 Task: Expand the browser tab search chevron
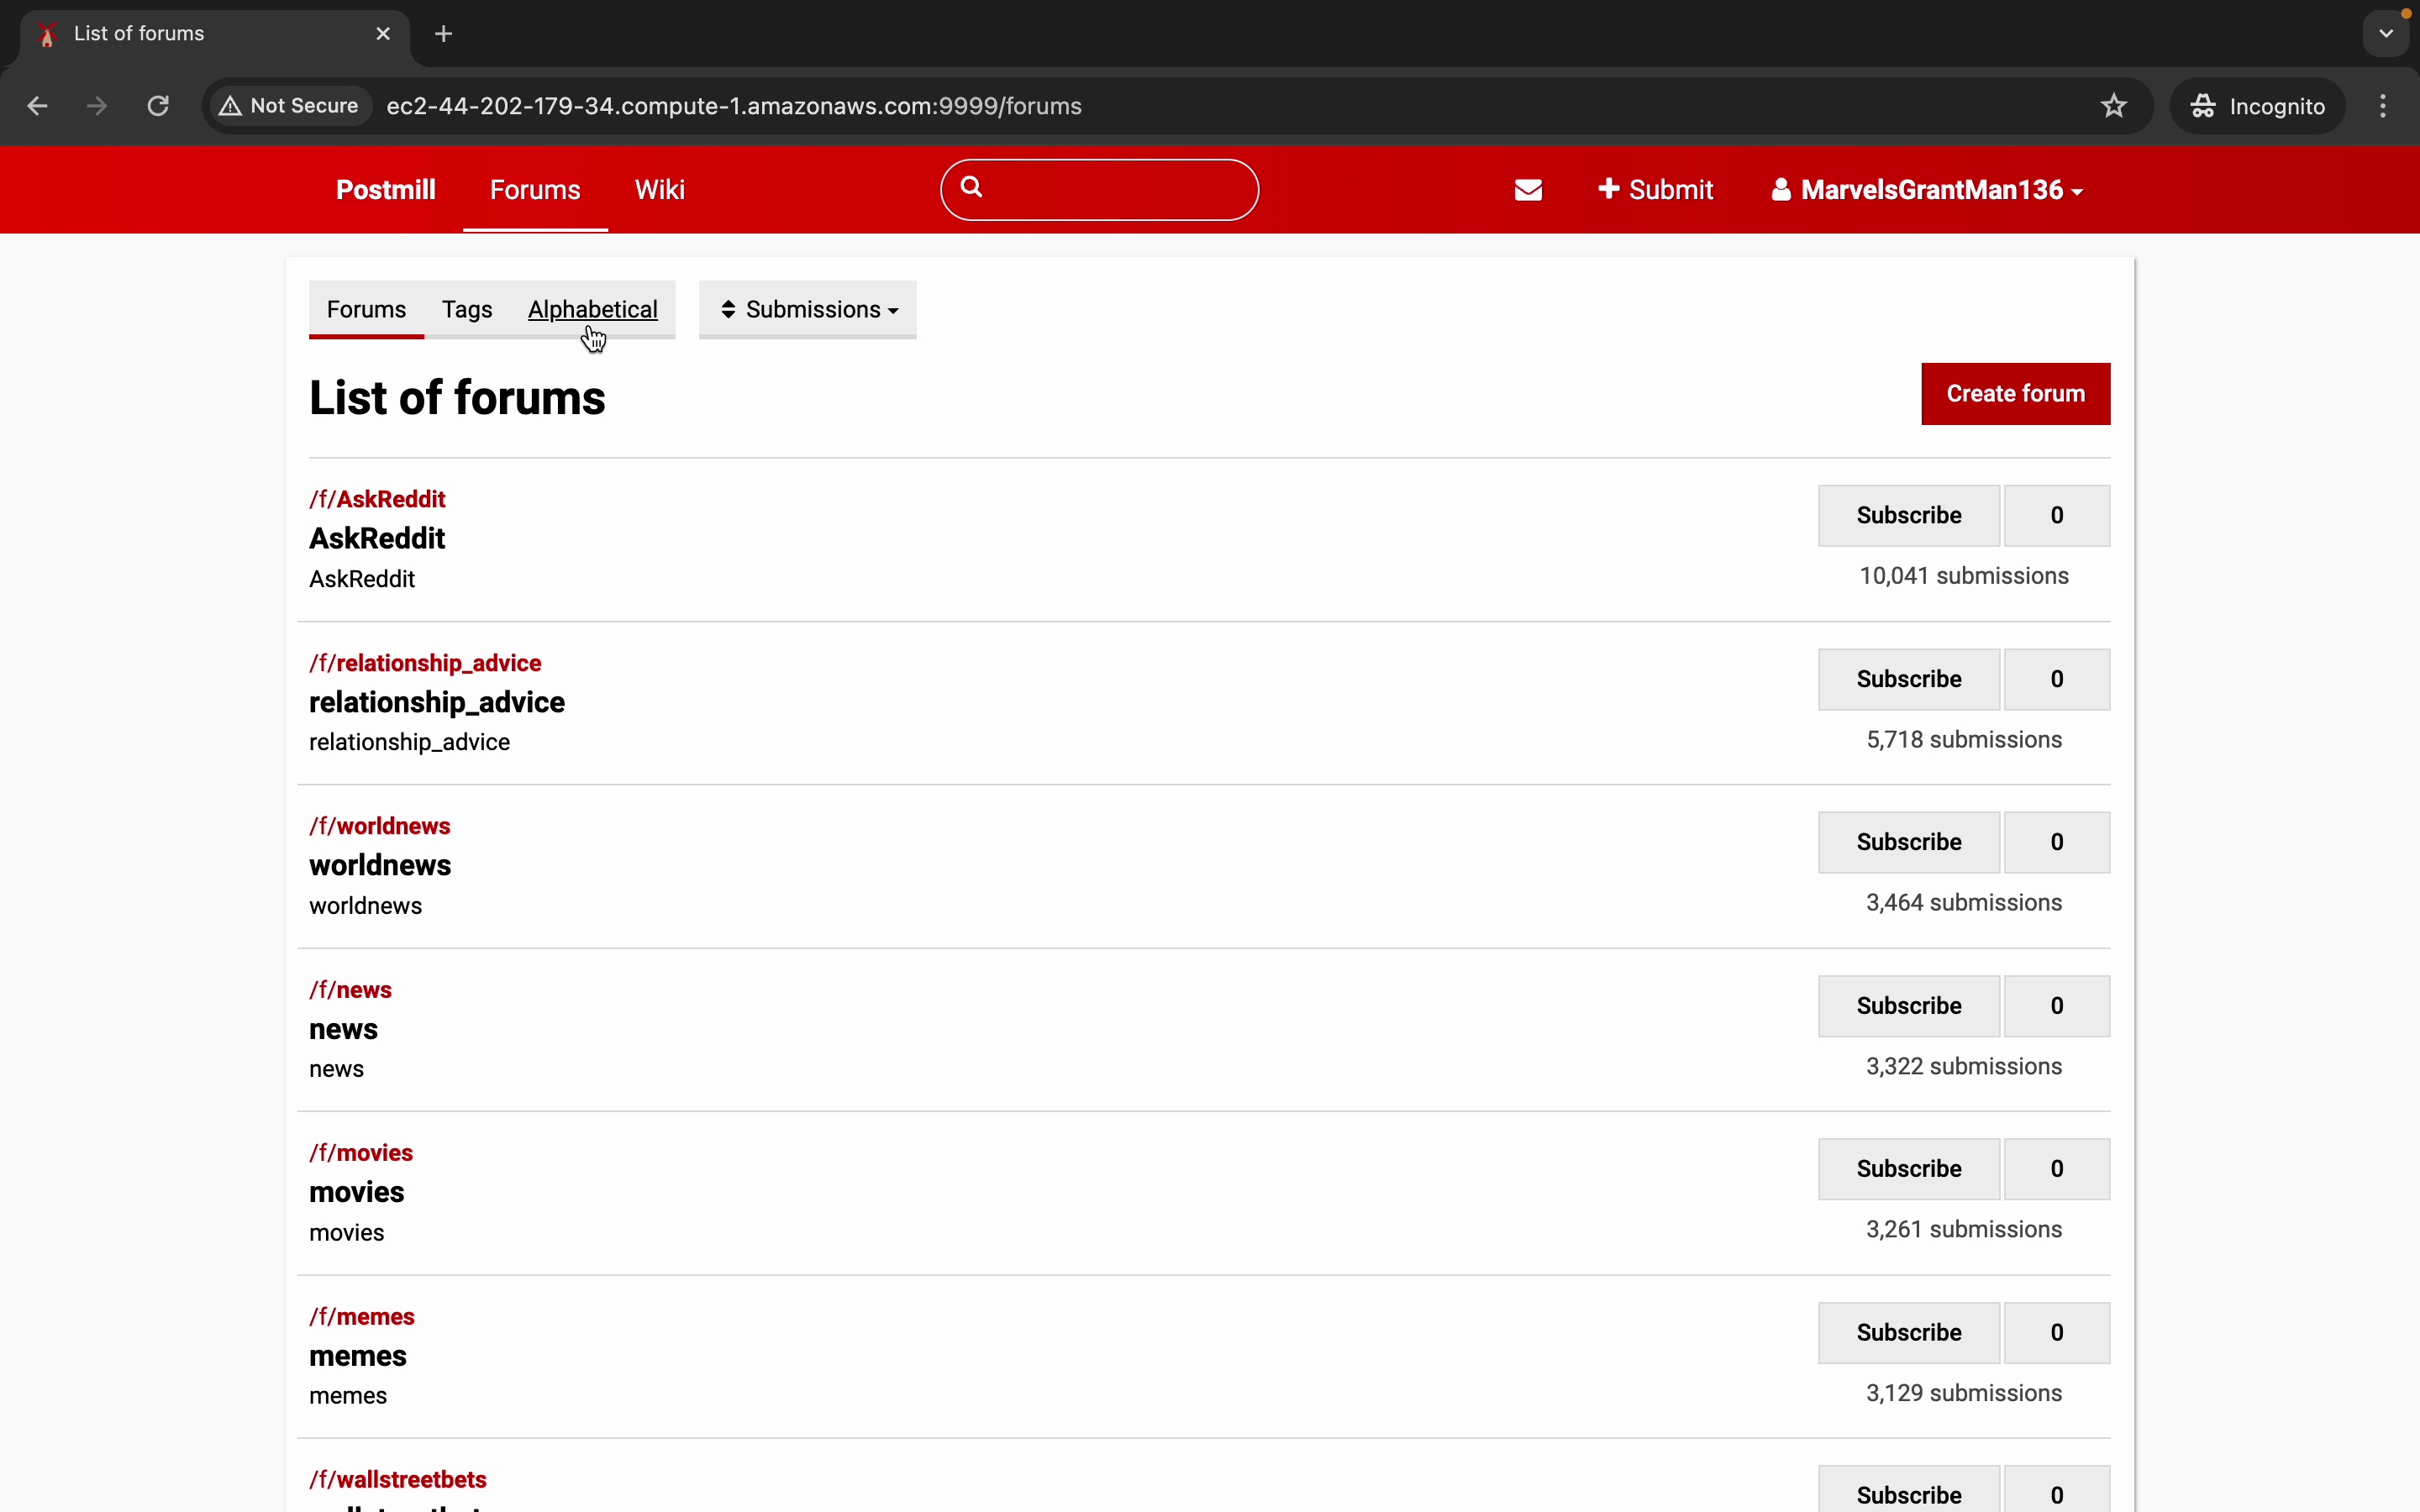pyautogui.click(x=2386, y=34)
